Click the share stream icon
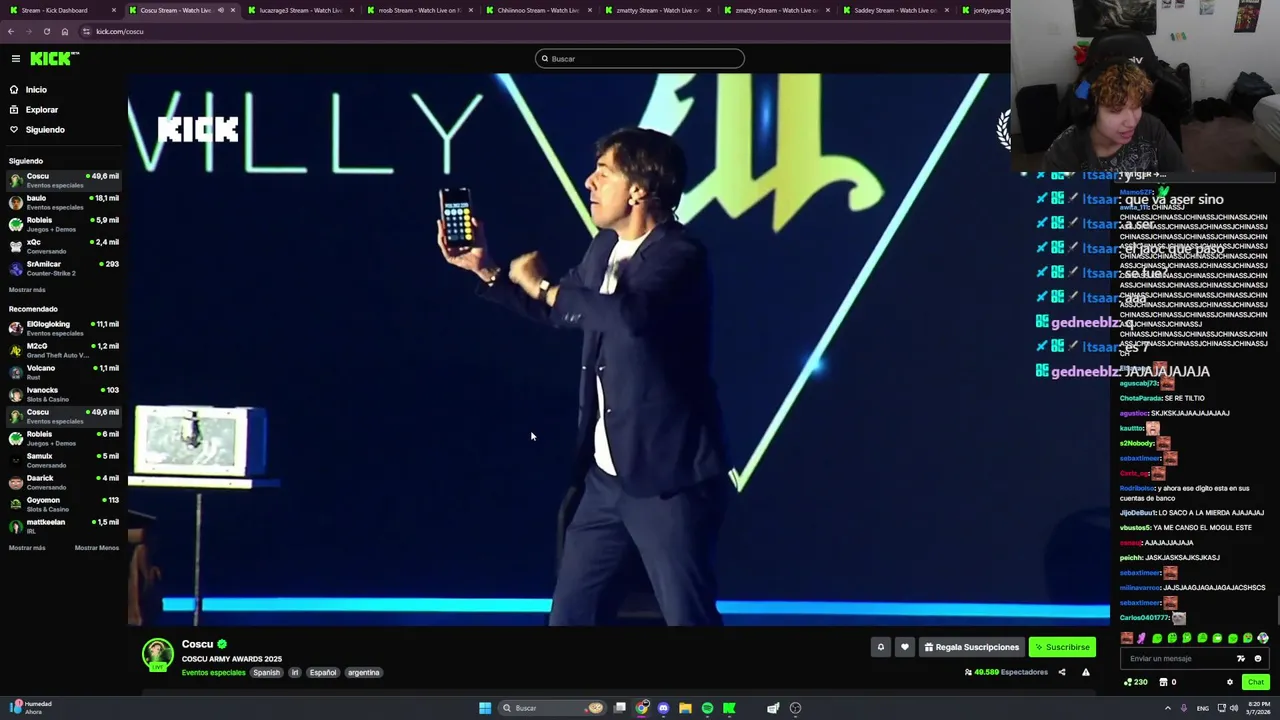1280x720 pixels. [x=1062, y=672]
